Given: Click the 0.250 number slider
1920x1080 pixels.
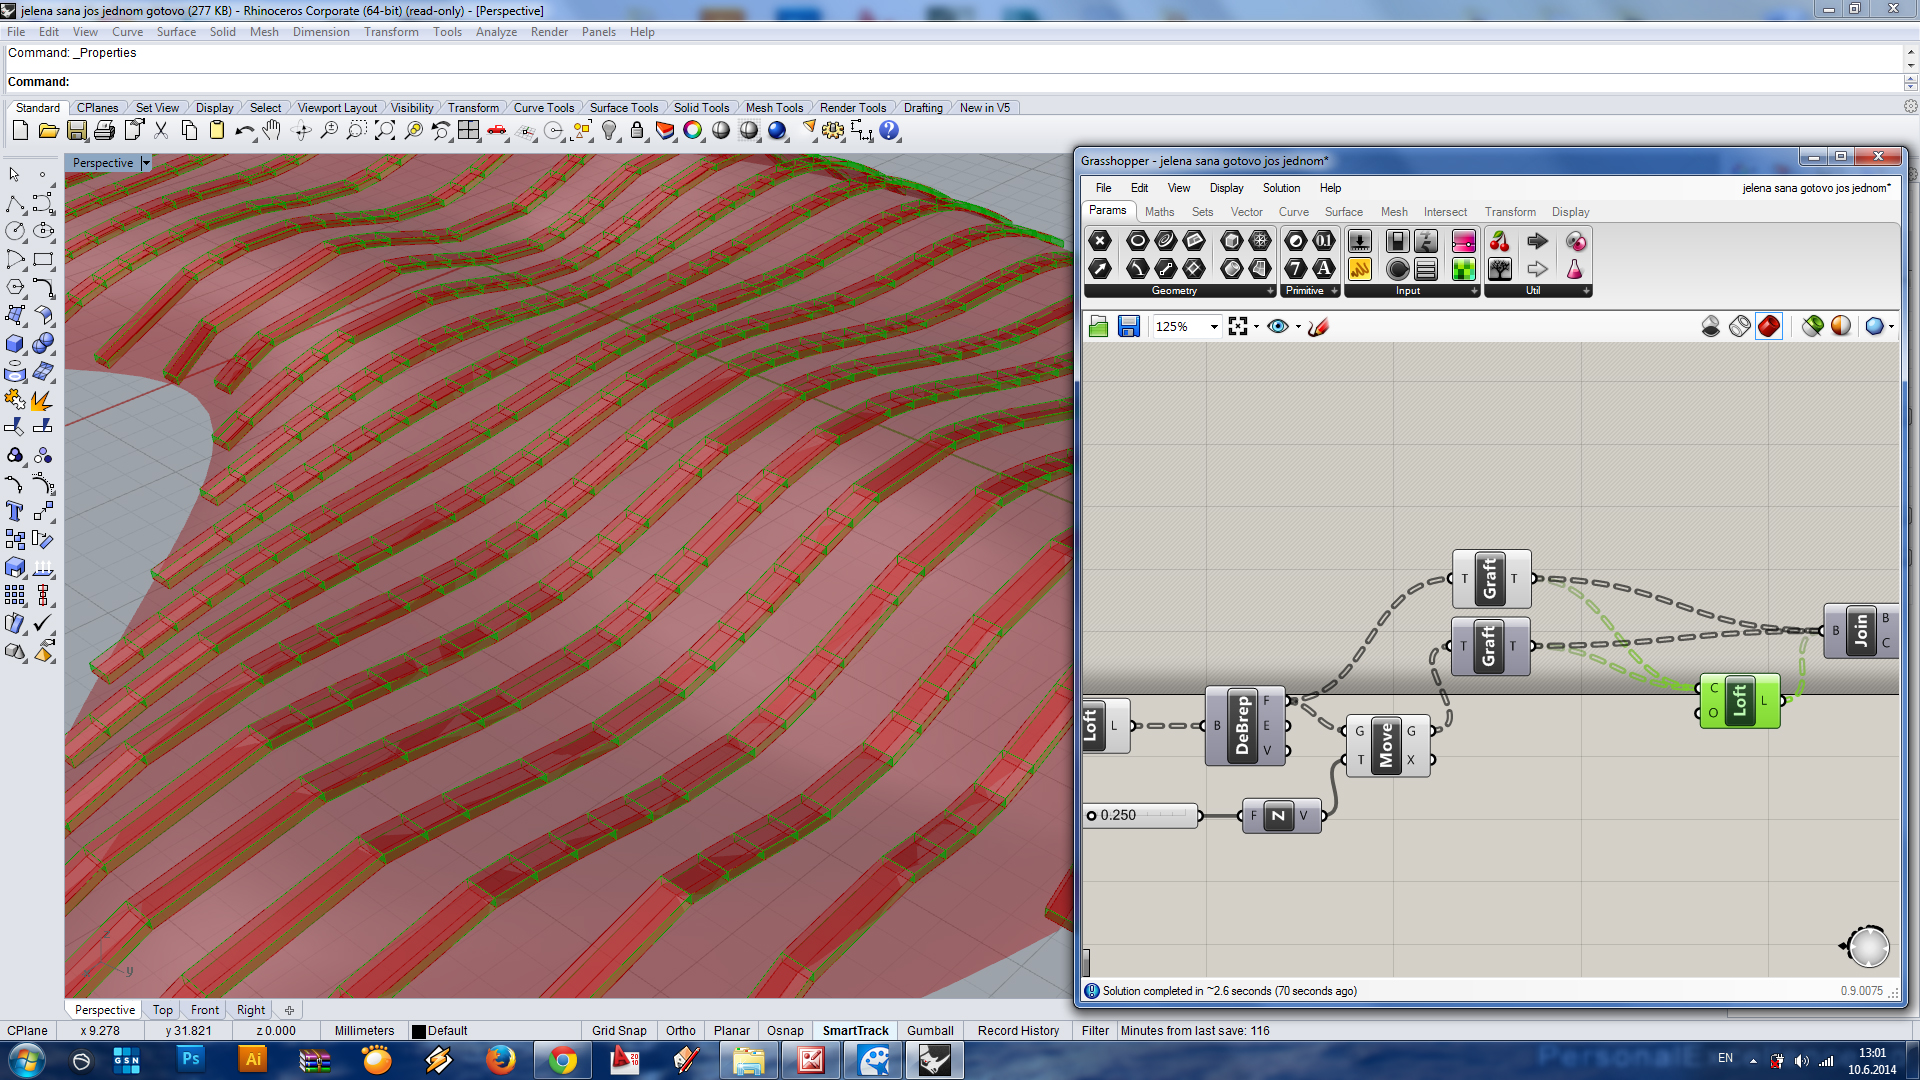Looking at the screenshot, I should [x=1141, y=815].
